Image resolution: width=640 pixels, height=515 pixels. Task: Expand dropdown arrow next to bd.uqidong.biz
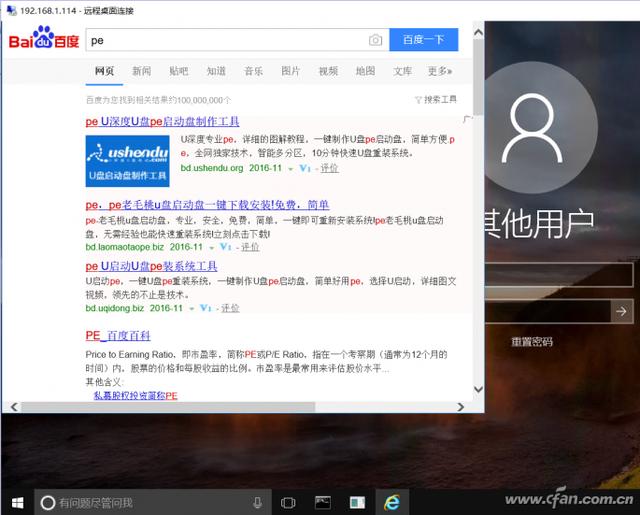pyautogui.click(x=191, y=309)
